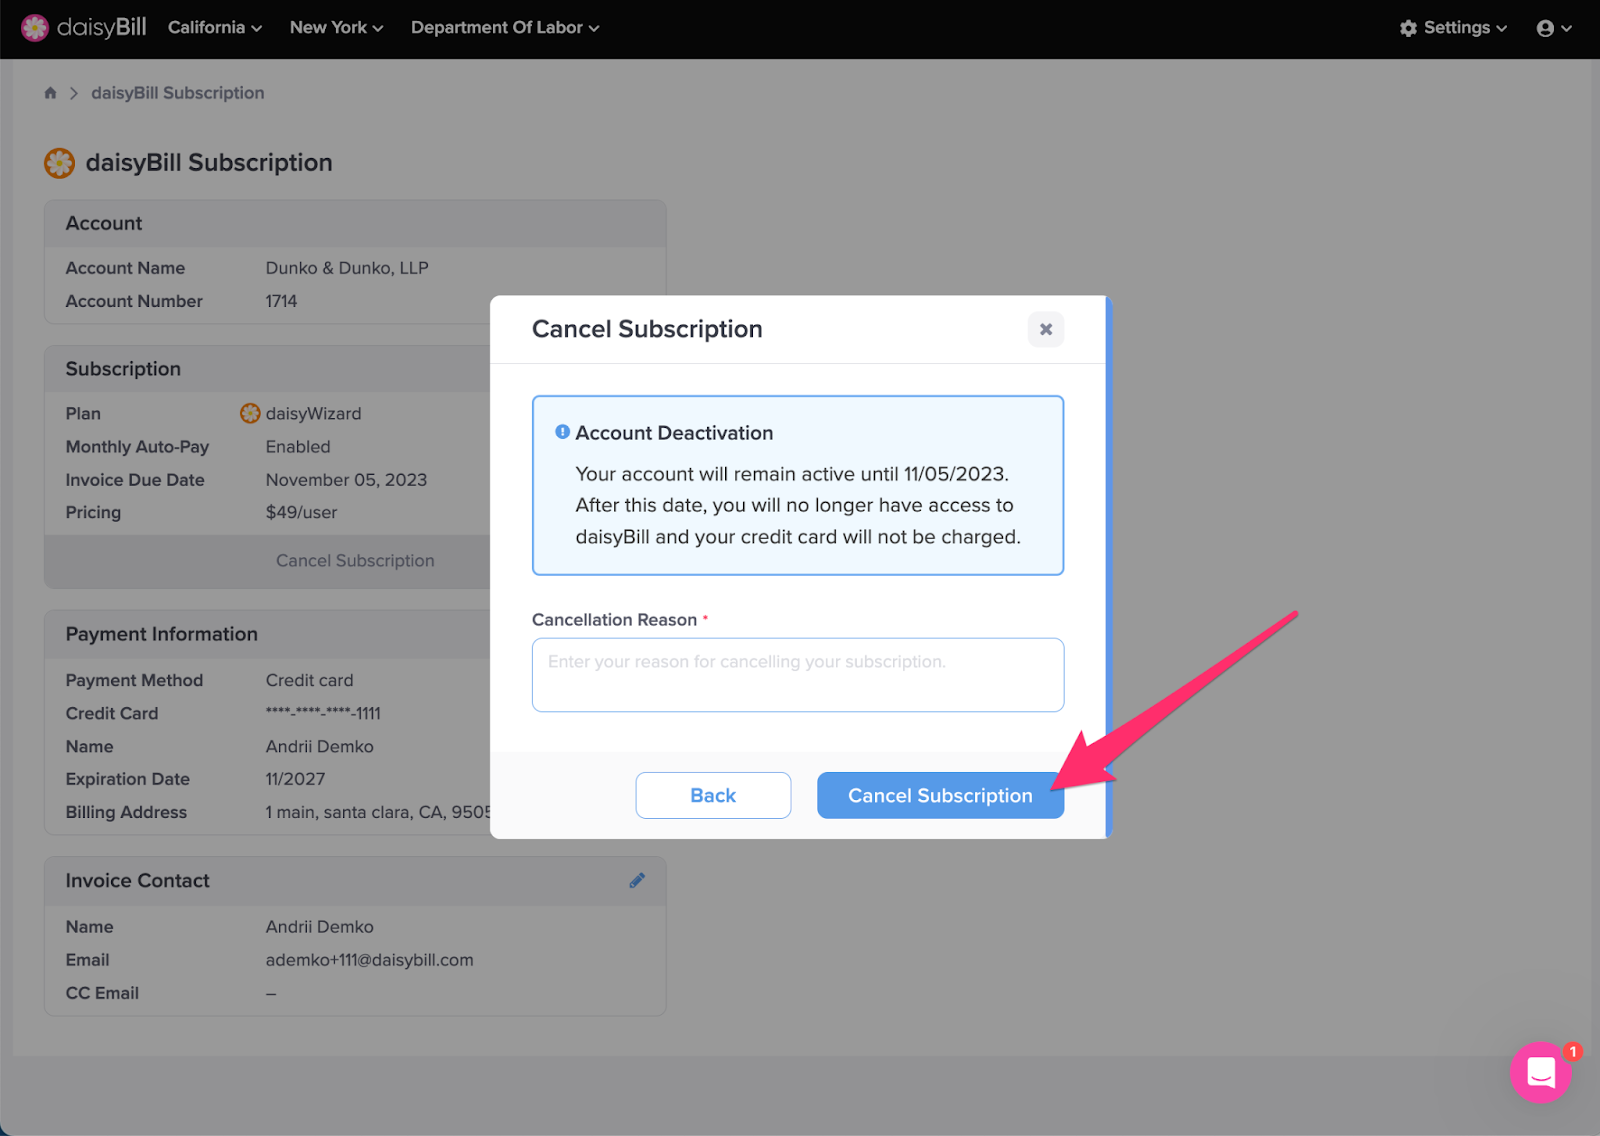Open the New York dropdown menu

pyautogui.click(x=336, y=28)
